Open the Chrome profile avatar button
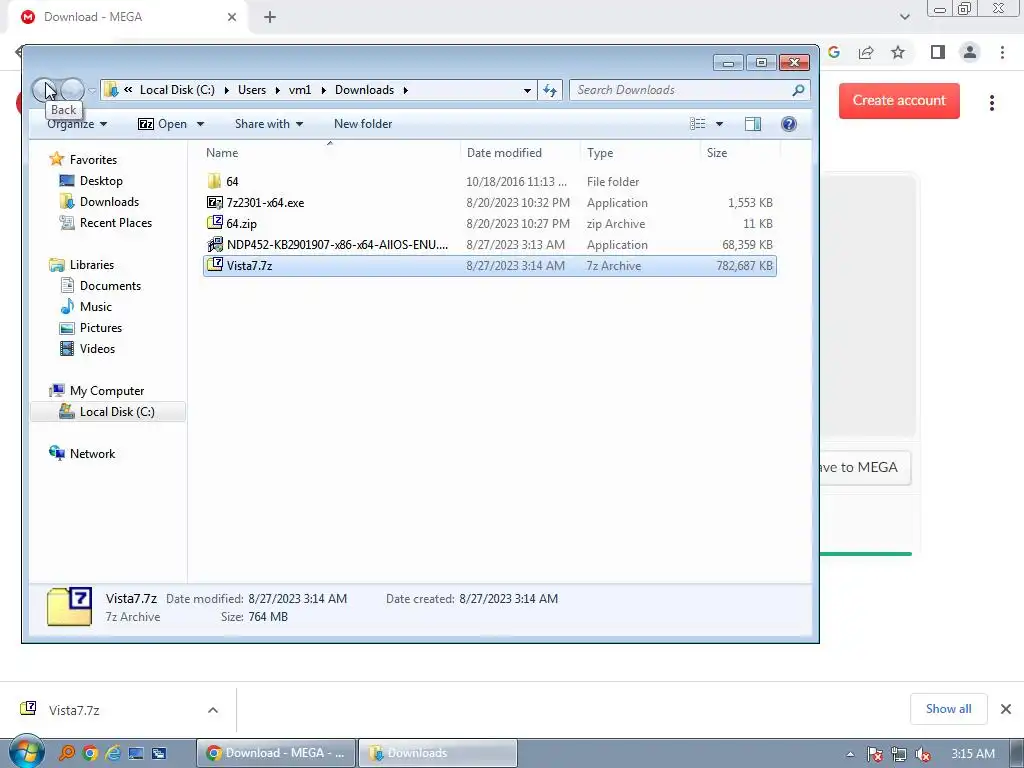Screen dimensions: 1024x768 970,52
